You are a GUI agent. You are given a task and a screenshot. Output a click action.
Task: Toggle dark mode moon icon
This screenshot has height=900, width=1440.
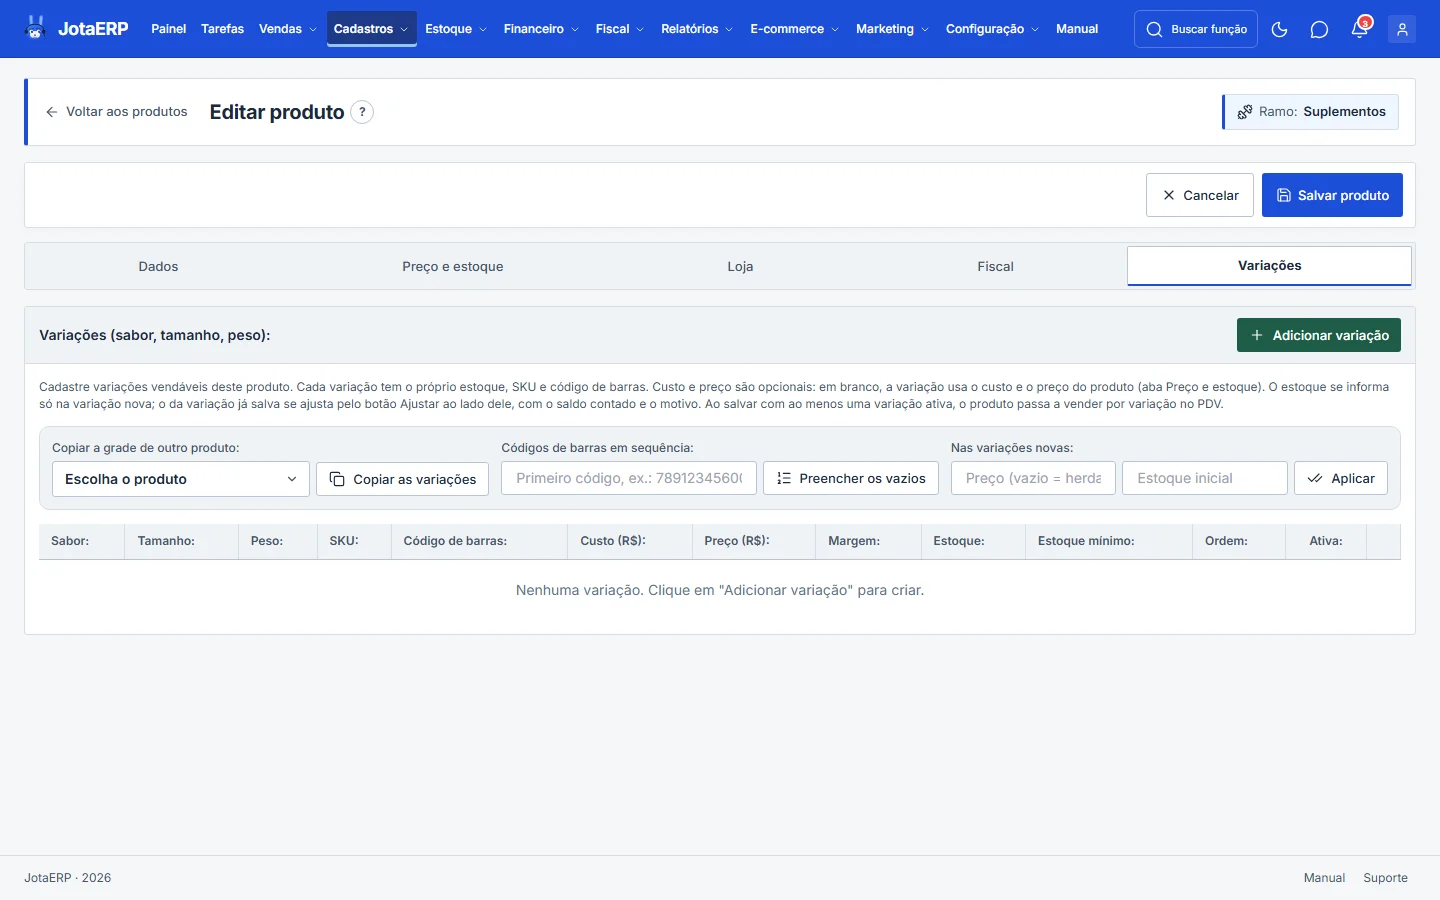point(1279,29)
